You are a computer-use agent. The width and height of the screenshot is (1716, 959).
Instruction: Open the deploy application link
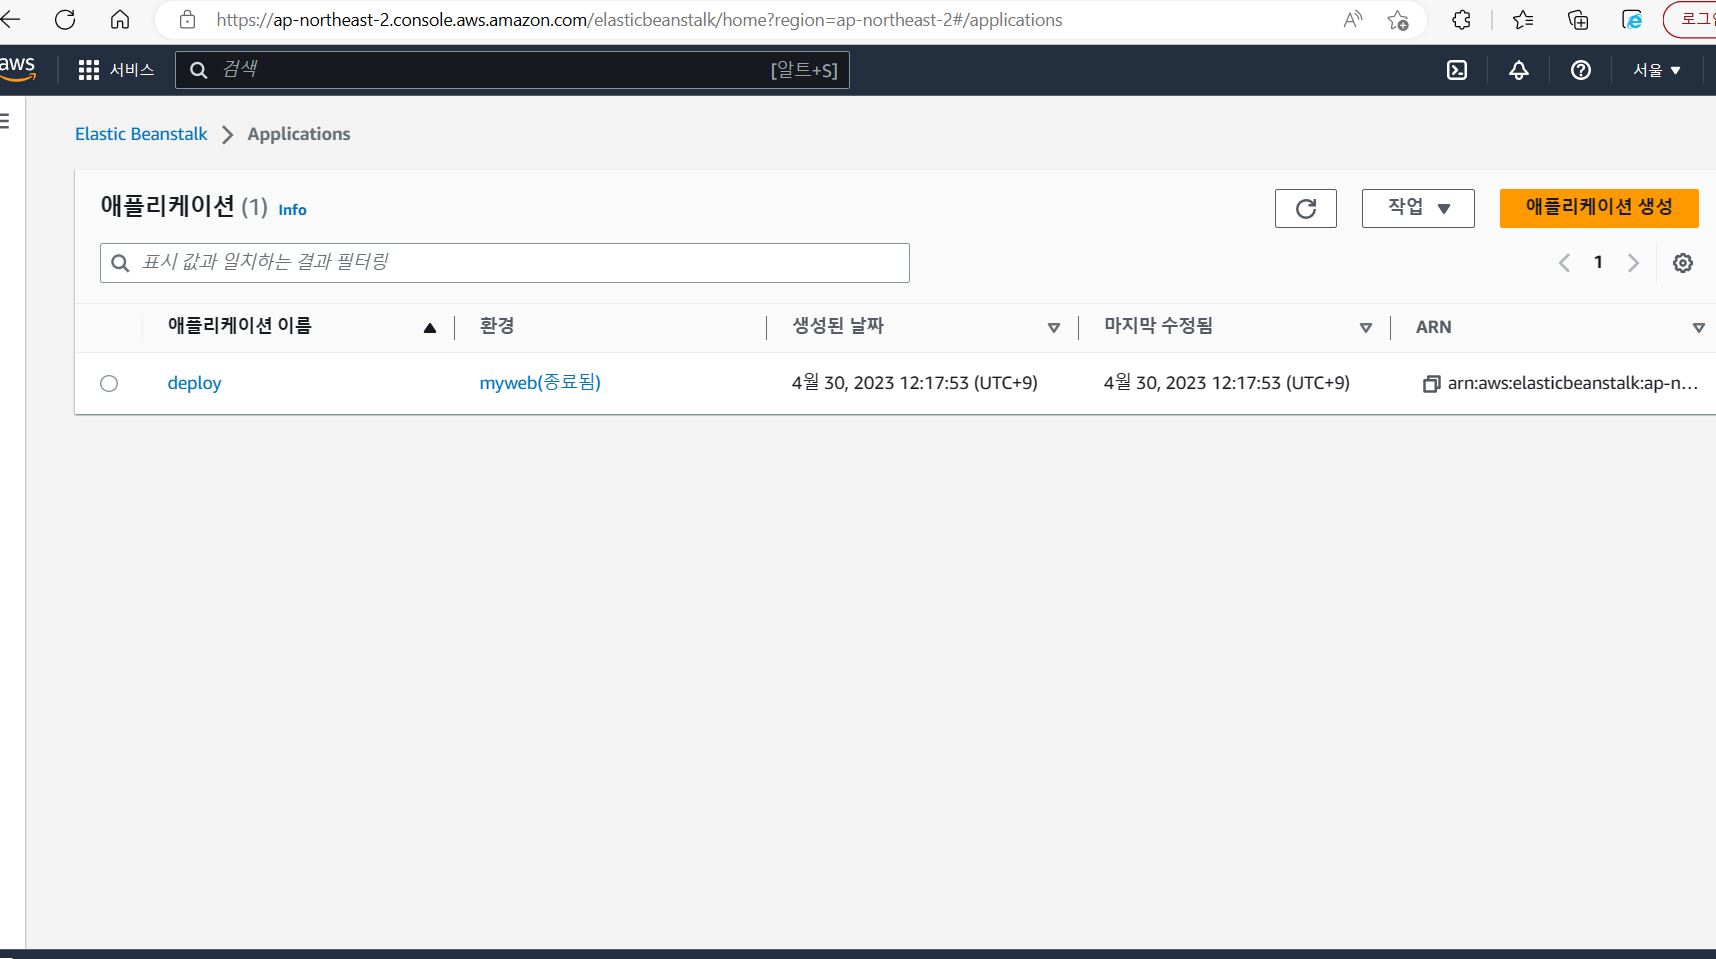(x=194, y=383)
